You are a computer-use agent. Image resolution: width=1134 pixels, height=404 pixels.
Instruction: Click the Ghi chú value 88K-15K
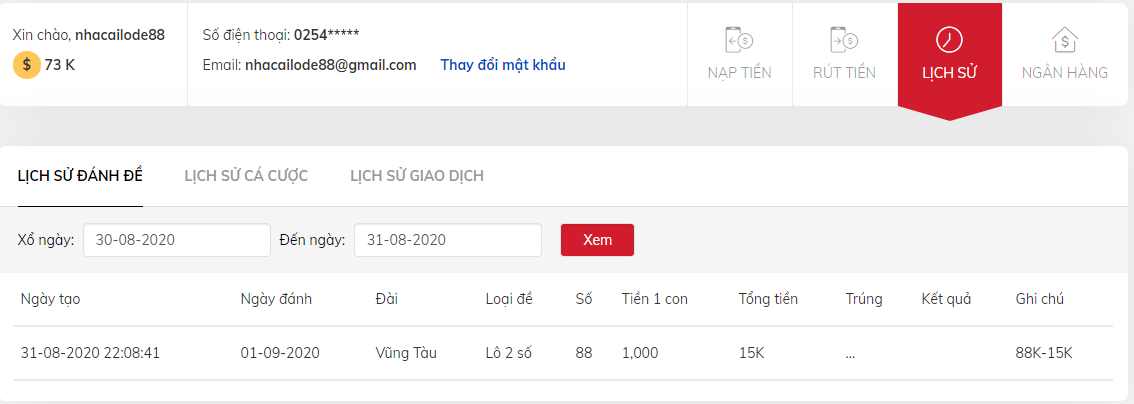(1044, 353)
